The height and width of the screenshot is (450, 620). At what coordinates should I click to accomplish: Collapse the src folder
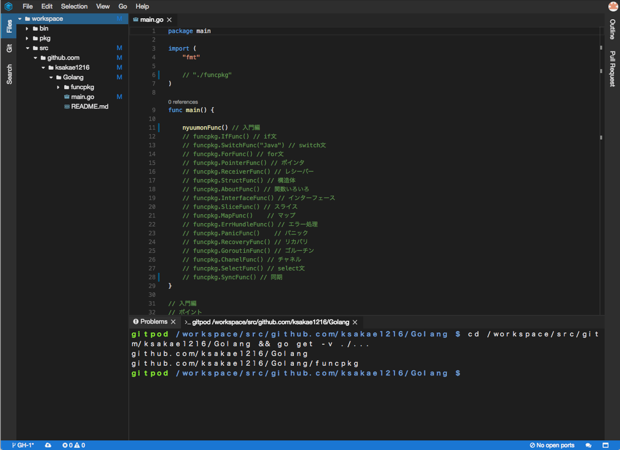pyautogui.click(x=27, y=48)
